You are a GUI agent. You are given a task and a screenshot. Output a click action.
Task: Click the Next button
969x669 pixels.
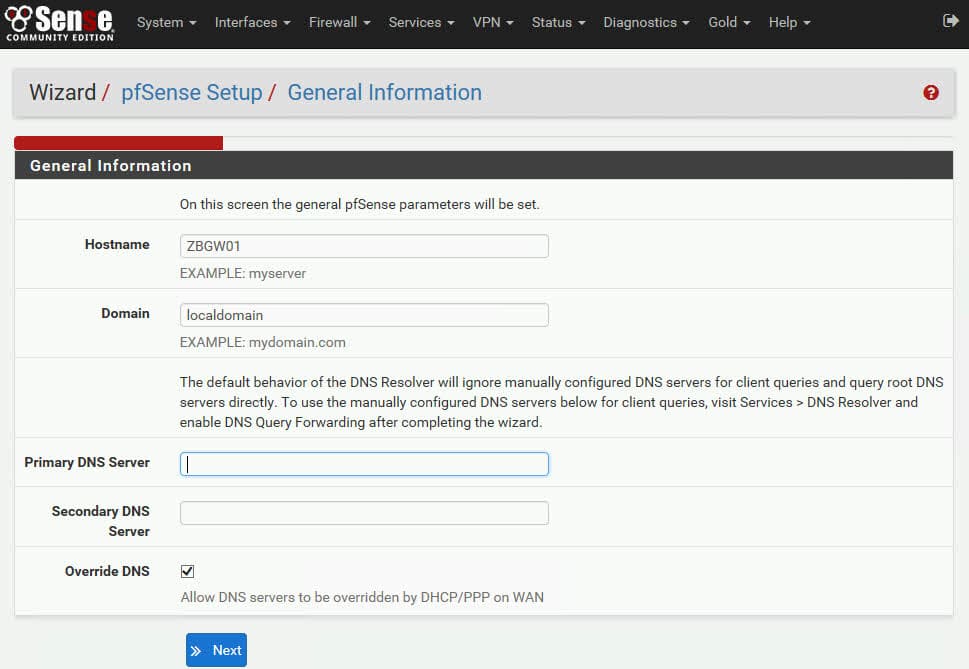point(216,650)
